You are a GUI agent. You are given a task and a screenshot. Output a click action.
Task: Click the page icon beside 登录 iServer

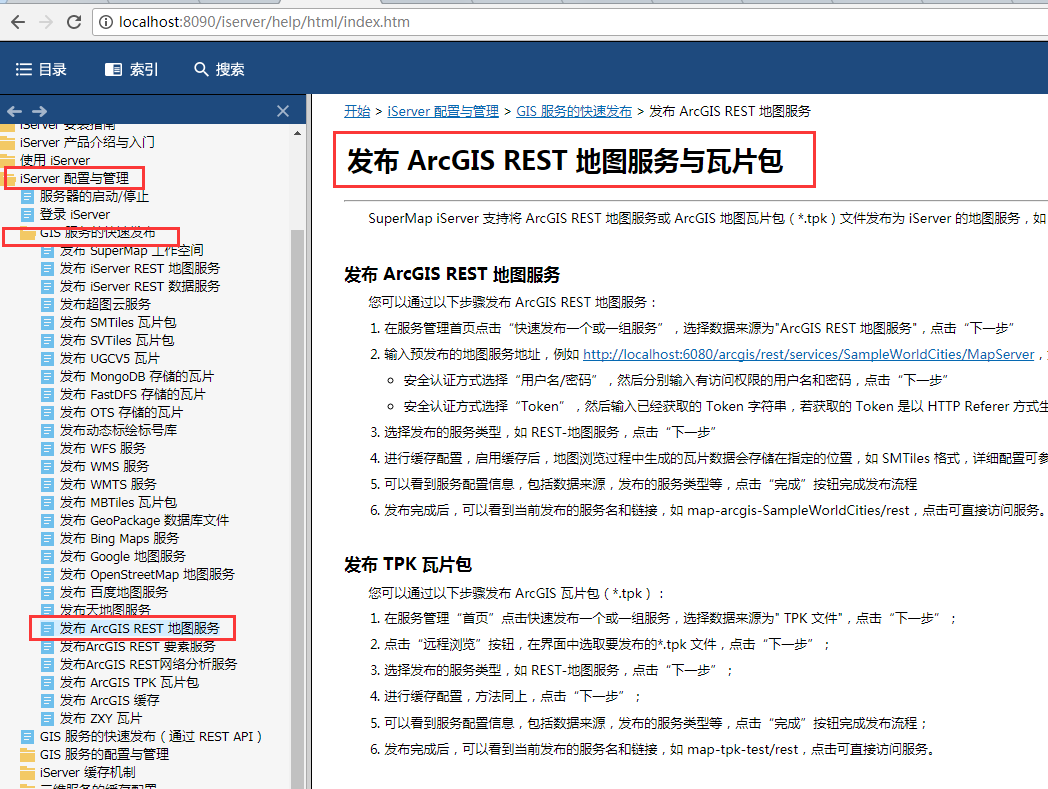pyautogui.click(x=27, y=215)
